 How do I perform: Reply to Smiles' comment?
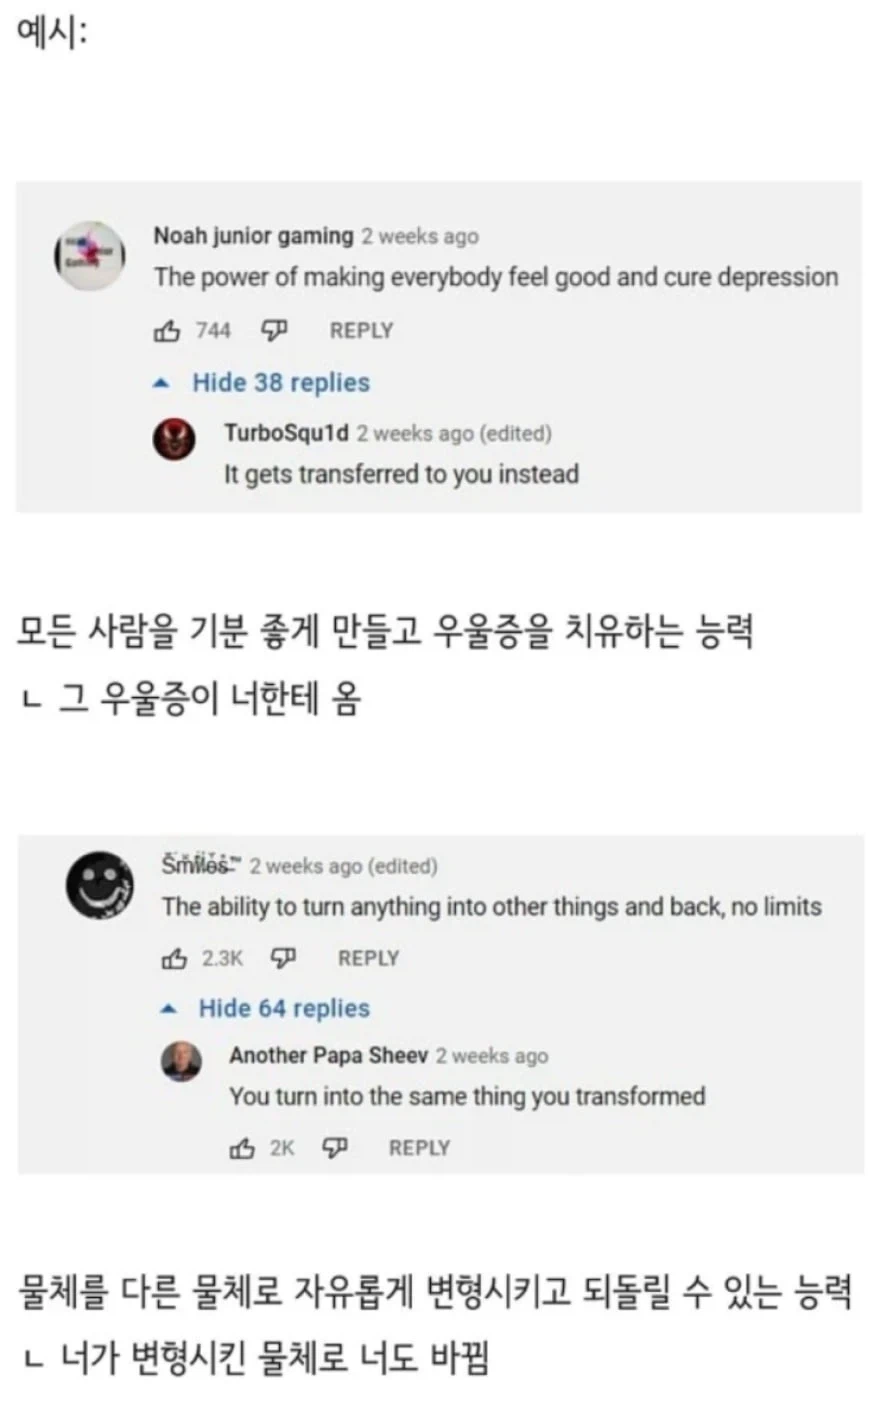tap(368, 957)
